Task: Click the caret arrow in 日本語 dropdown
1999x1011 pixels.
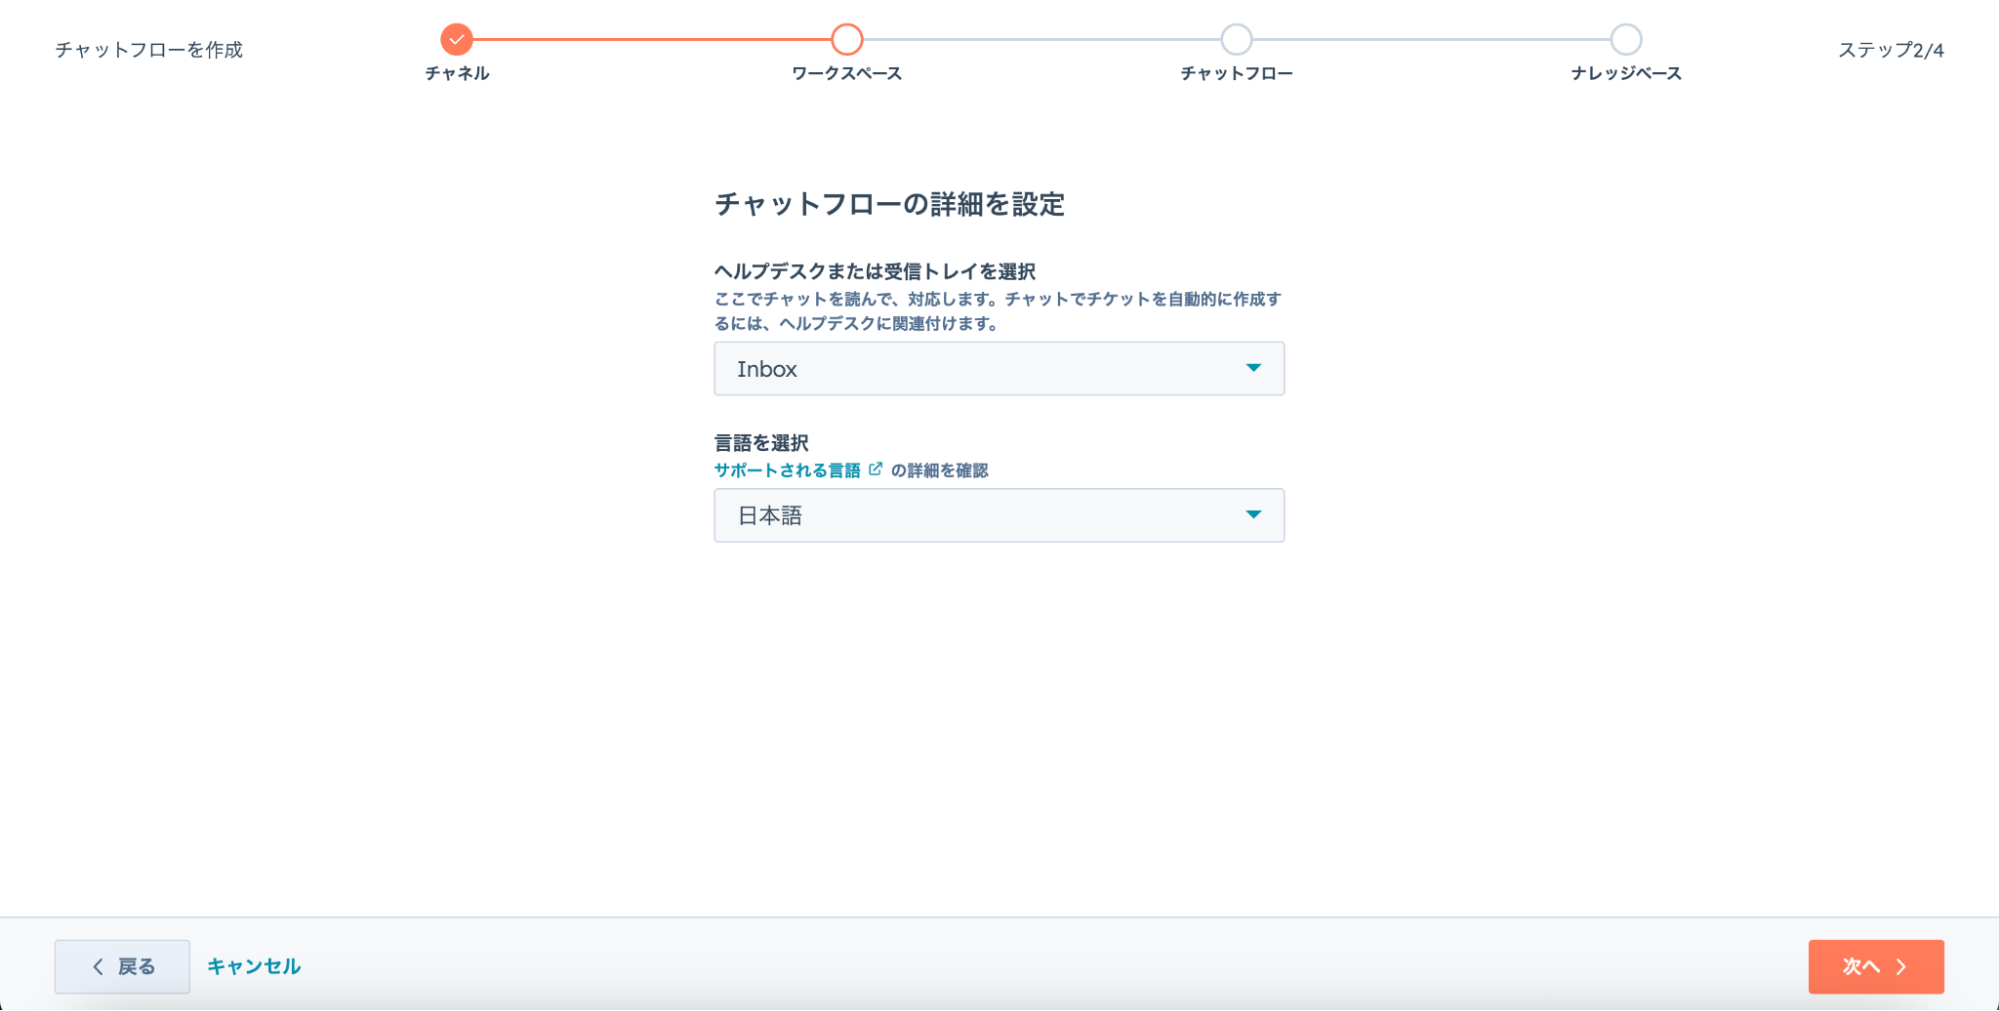Action: pyautogui.click(x=1253, y=515)
